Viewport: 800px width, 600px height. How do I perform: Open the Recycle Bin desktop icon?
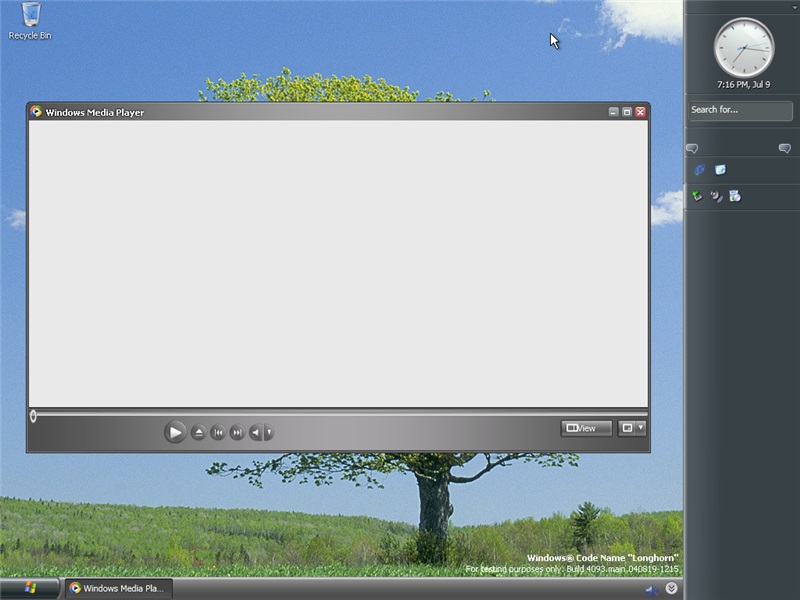30,21
